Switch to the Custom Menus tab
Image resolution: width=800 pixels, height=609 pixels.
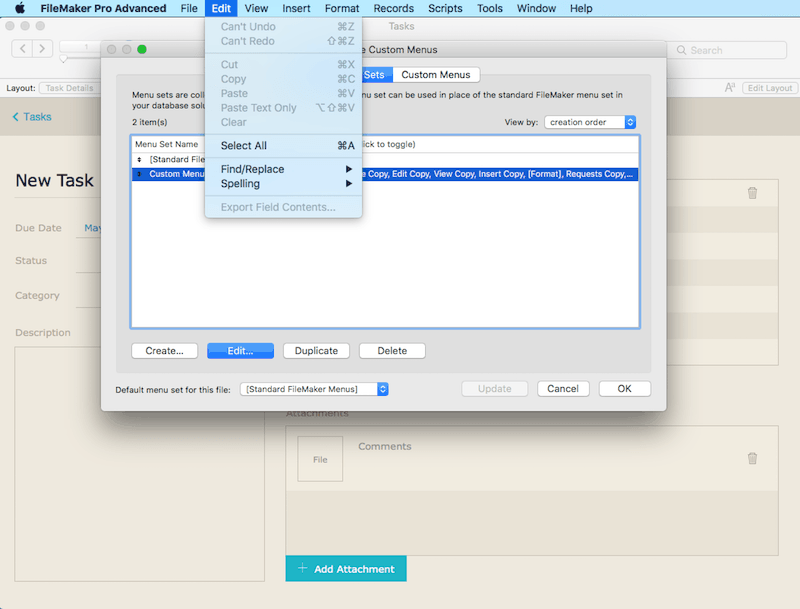(x=436, y=74)
